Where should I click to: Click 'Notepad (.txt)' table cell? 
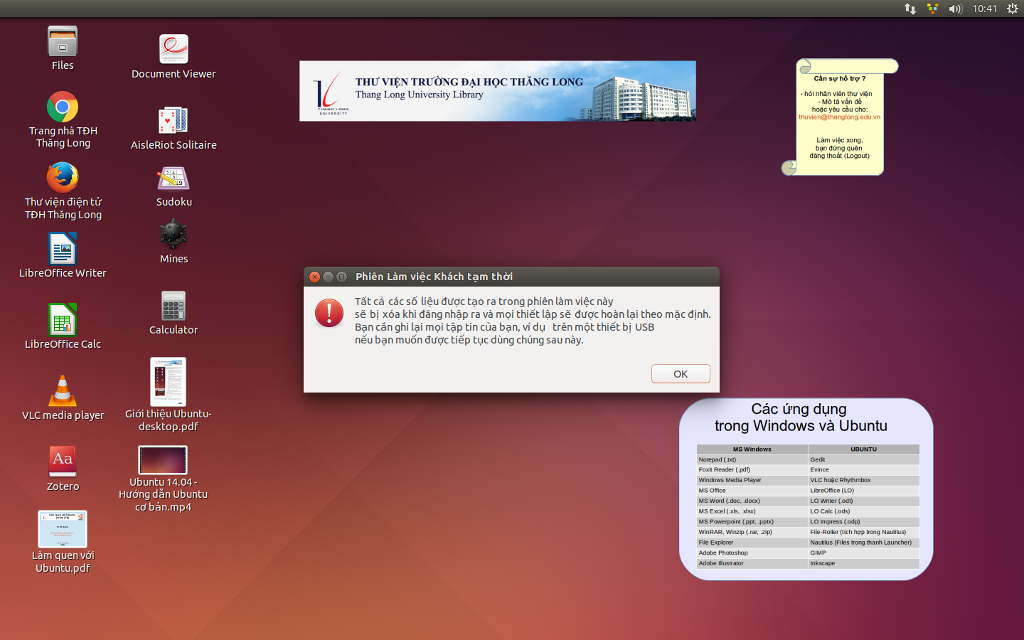click(752, 460)
